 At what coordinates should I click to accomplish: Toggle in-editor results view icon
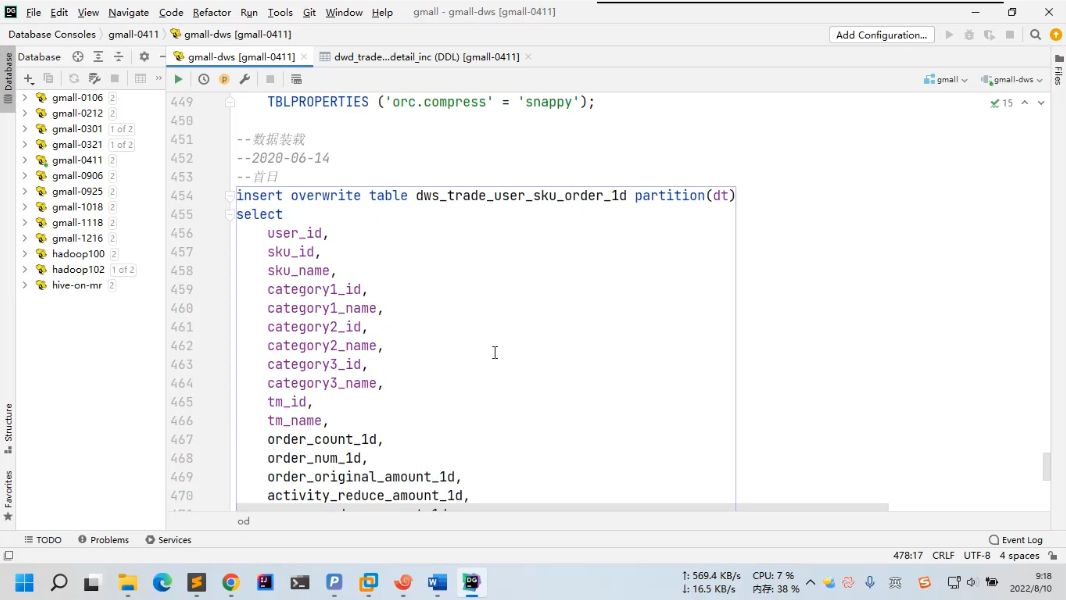[296, 79]
